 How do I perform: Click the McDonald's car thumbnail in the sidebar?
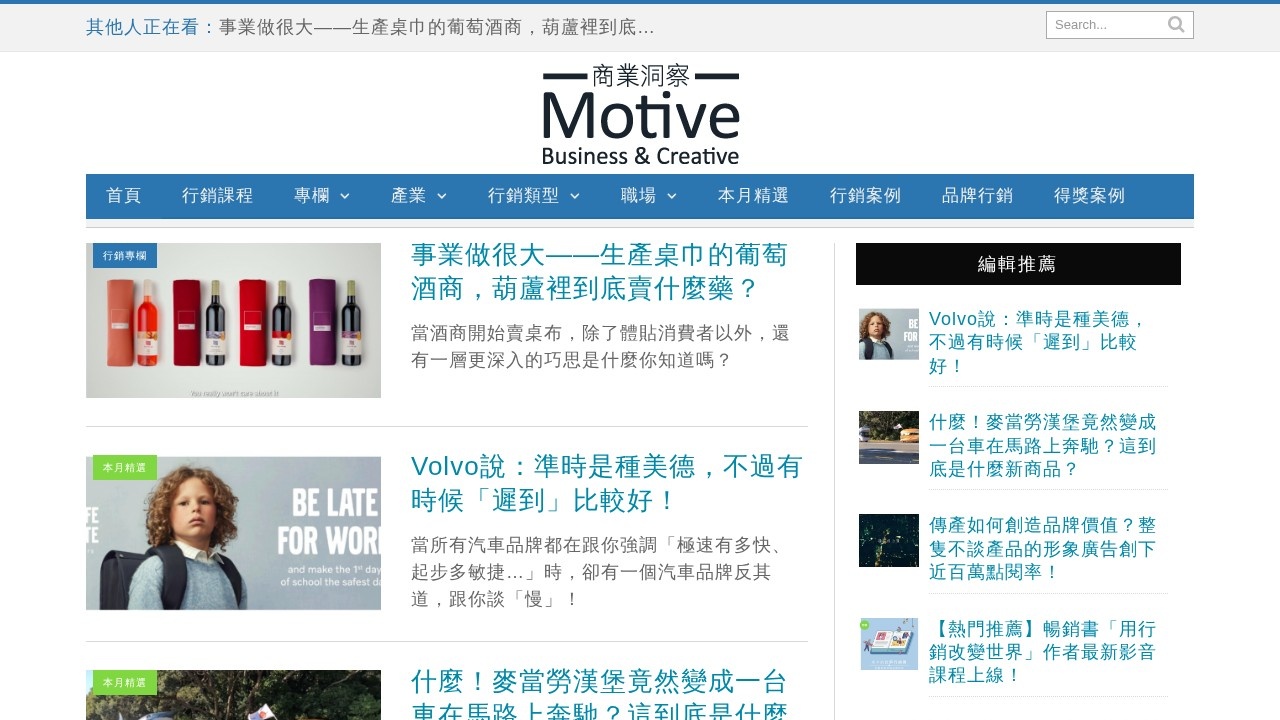pos(888,437)
